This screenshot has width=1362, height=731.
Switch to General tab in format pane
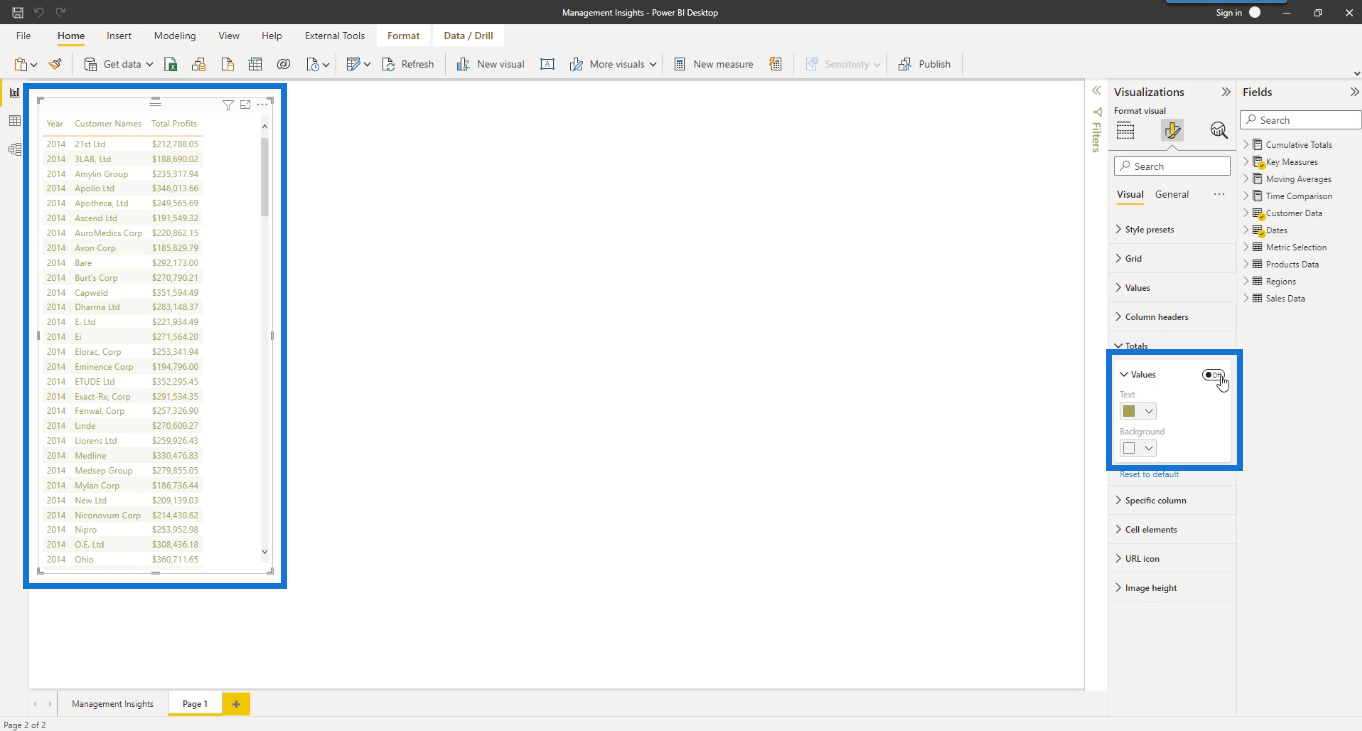pos(1172,195)
